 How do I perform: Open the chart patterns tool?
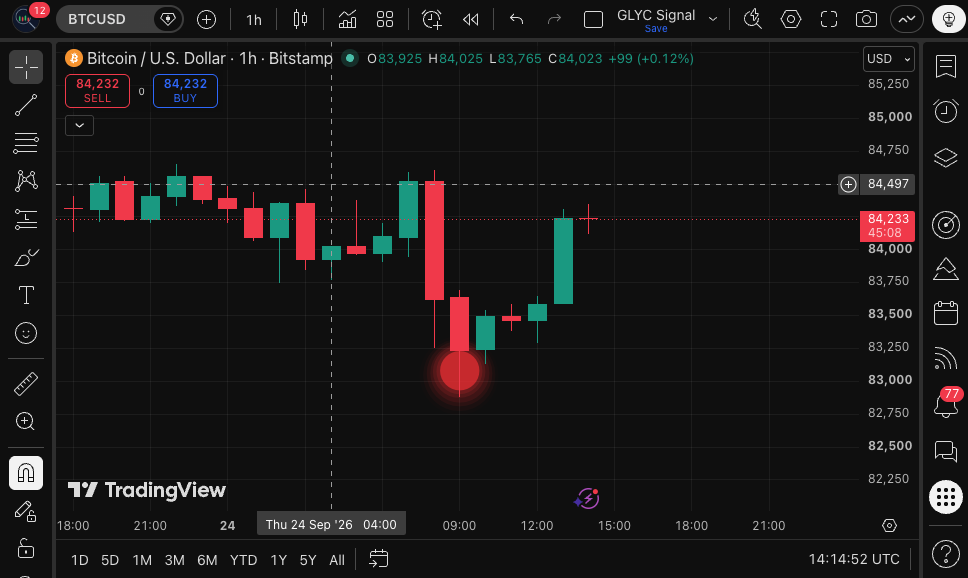point(26,180)
